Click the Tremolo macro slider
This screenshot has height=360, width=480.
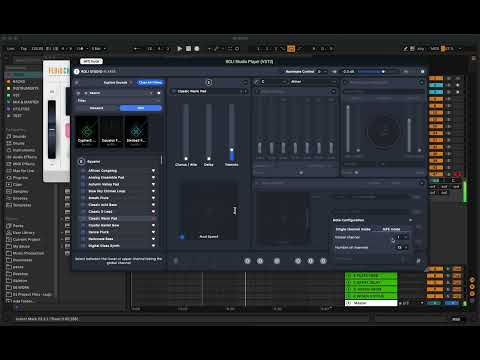232,132
